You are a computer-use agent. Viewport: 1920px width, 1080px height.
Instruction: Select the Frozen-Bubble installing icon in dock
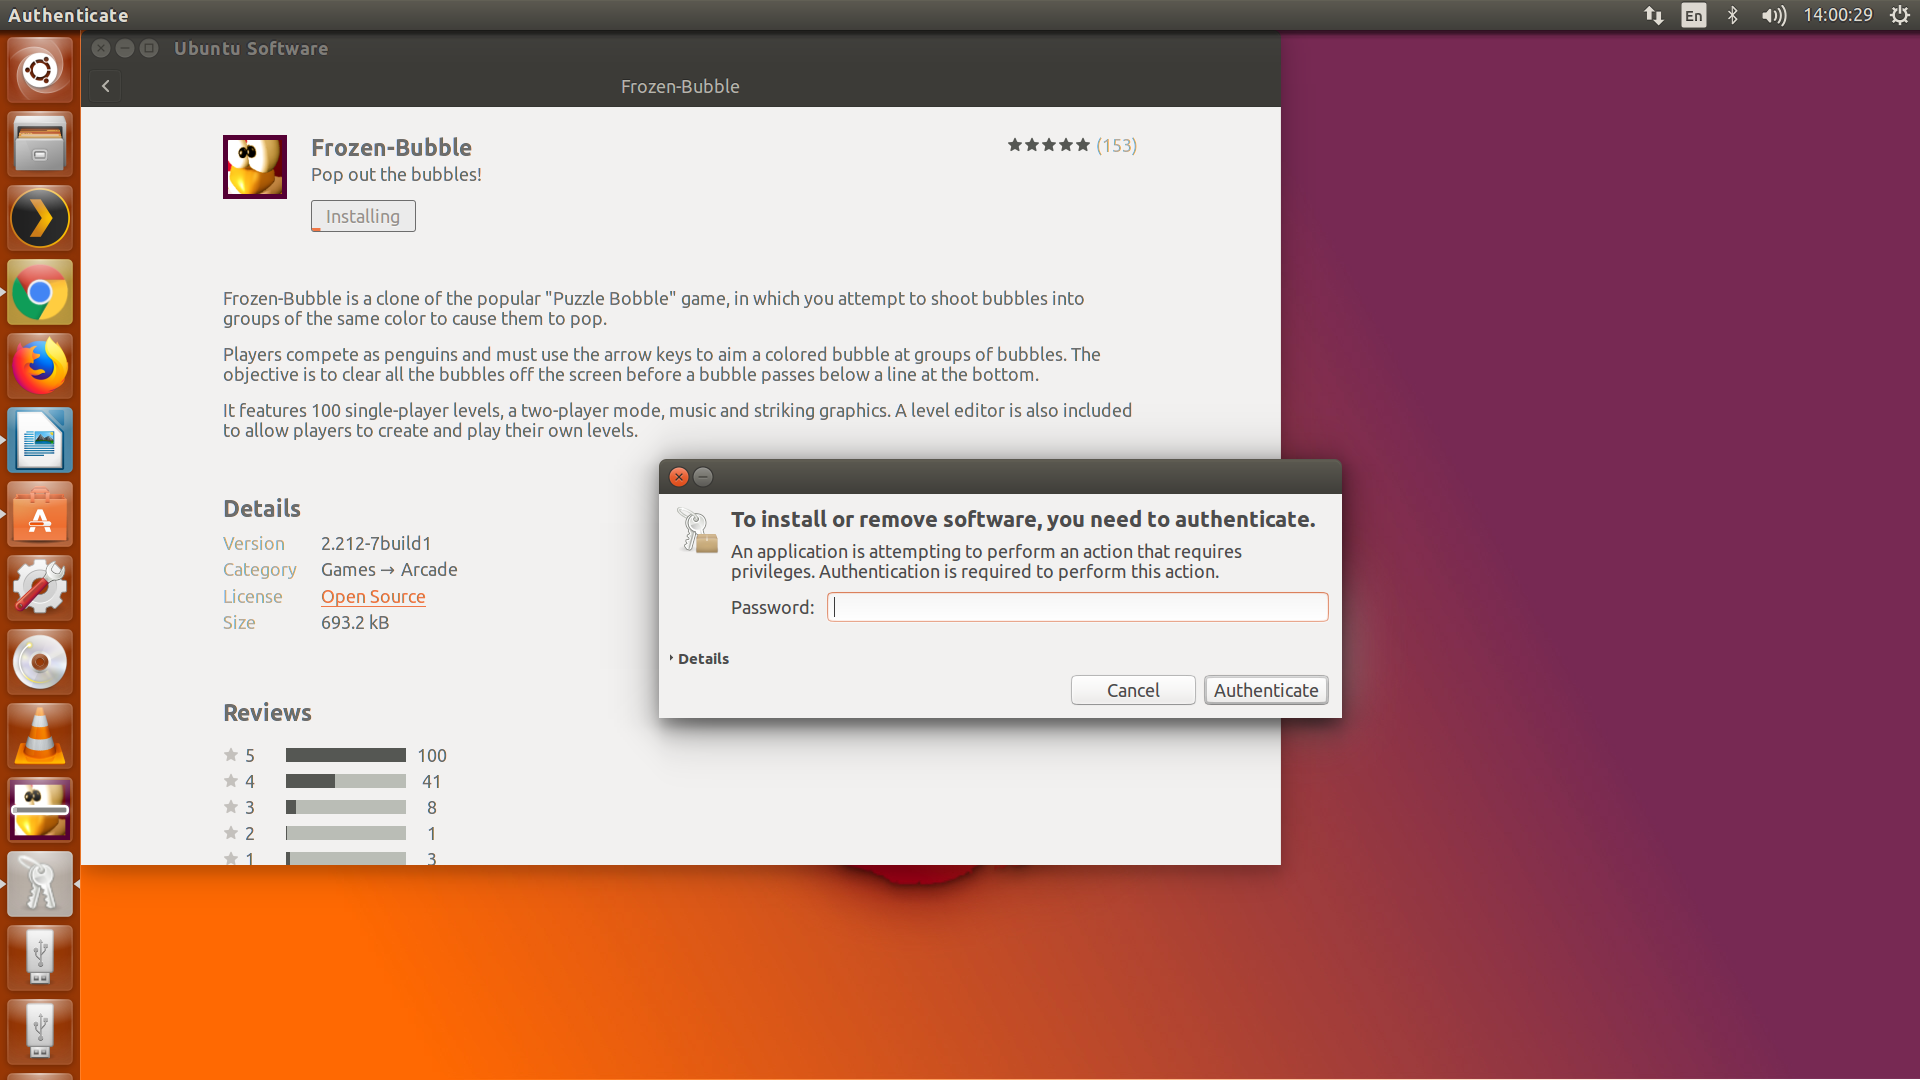pyautogui.click(x=40, y=810)
